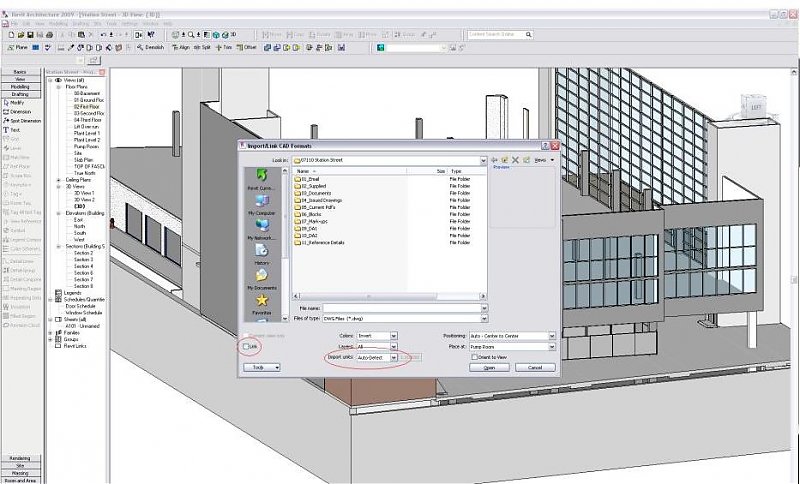This screenshot has height=484, width=800.
Task: Switch to the View design bar tab
Action: click(x=20, y=80)
